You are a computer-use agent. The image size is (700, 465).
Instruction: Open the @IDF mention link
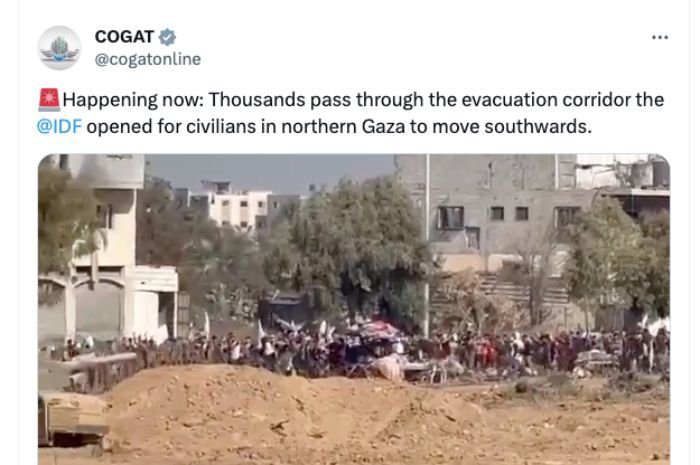(x=59, y=127)
